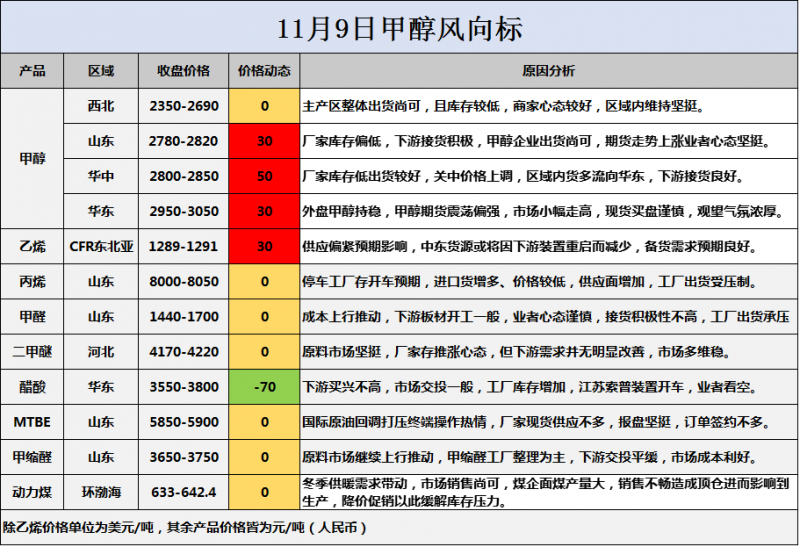Click price cell "4170-4220"
The width and height of the screenshot is (800, 547).
pos(184,352)
